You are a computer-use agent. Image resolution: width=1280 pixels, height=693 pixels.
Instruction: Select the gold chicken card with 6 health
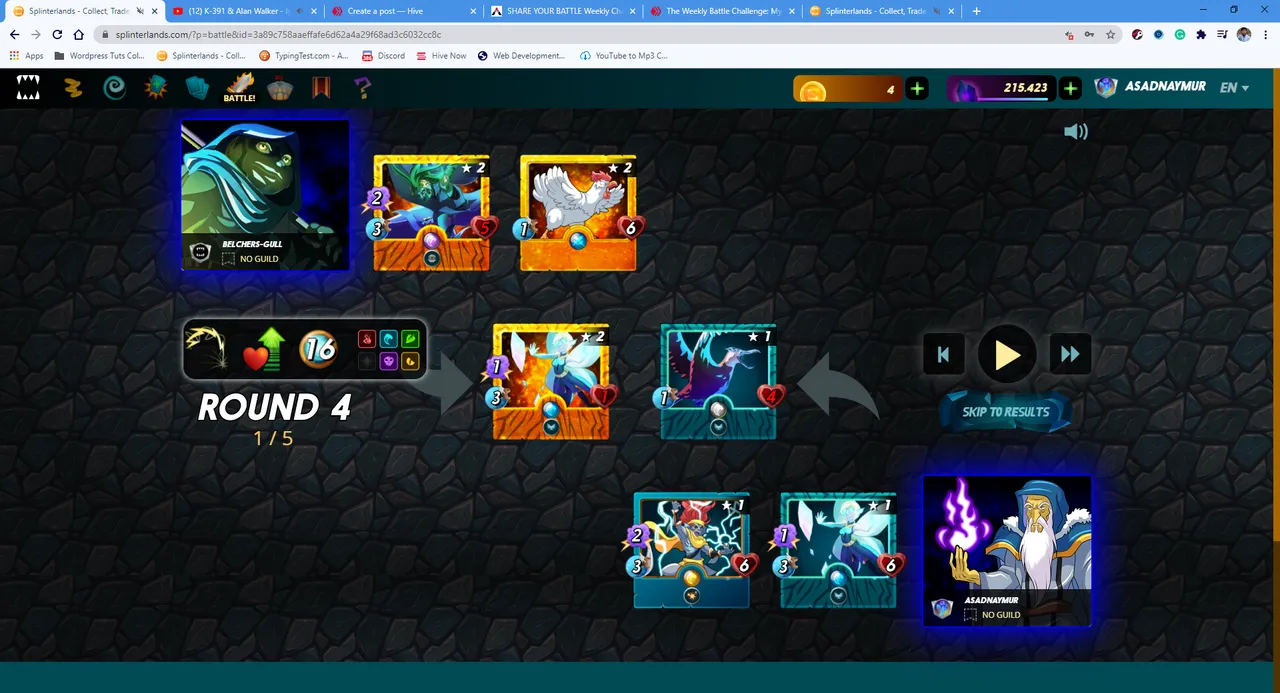(x=578, y=213)
